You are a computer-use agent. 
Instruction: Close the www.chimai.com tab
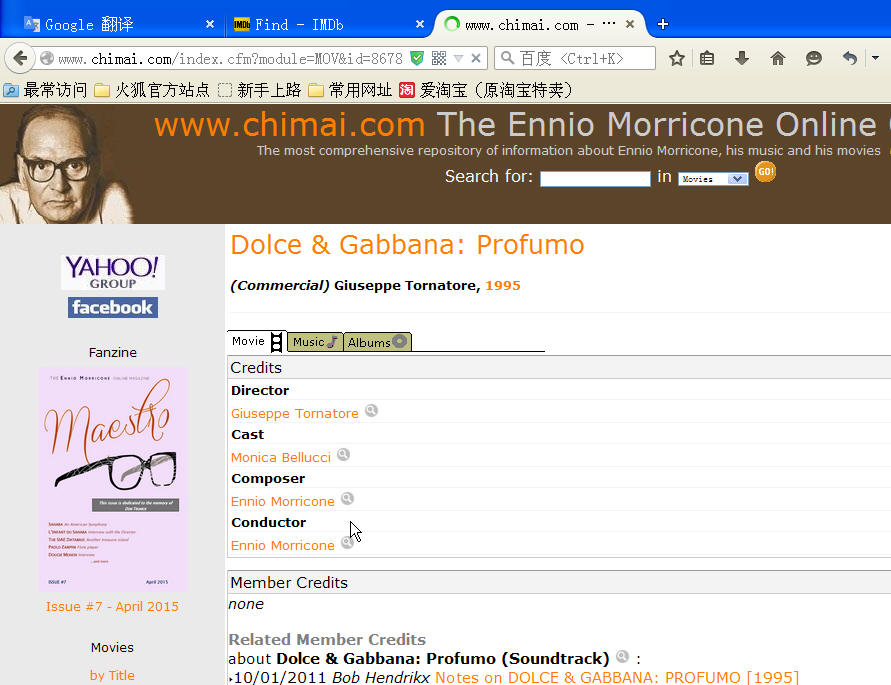tap(630, 24)
